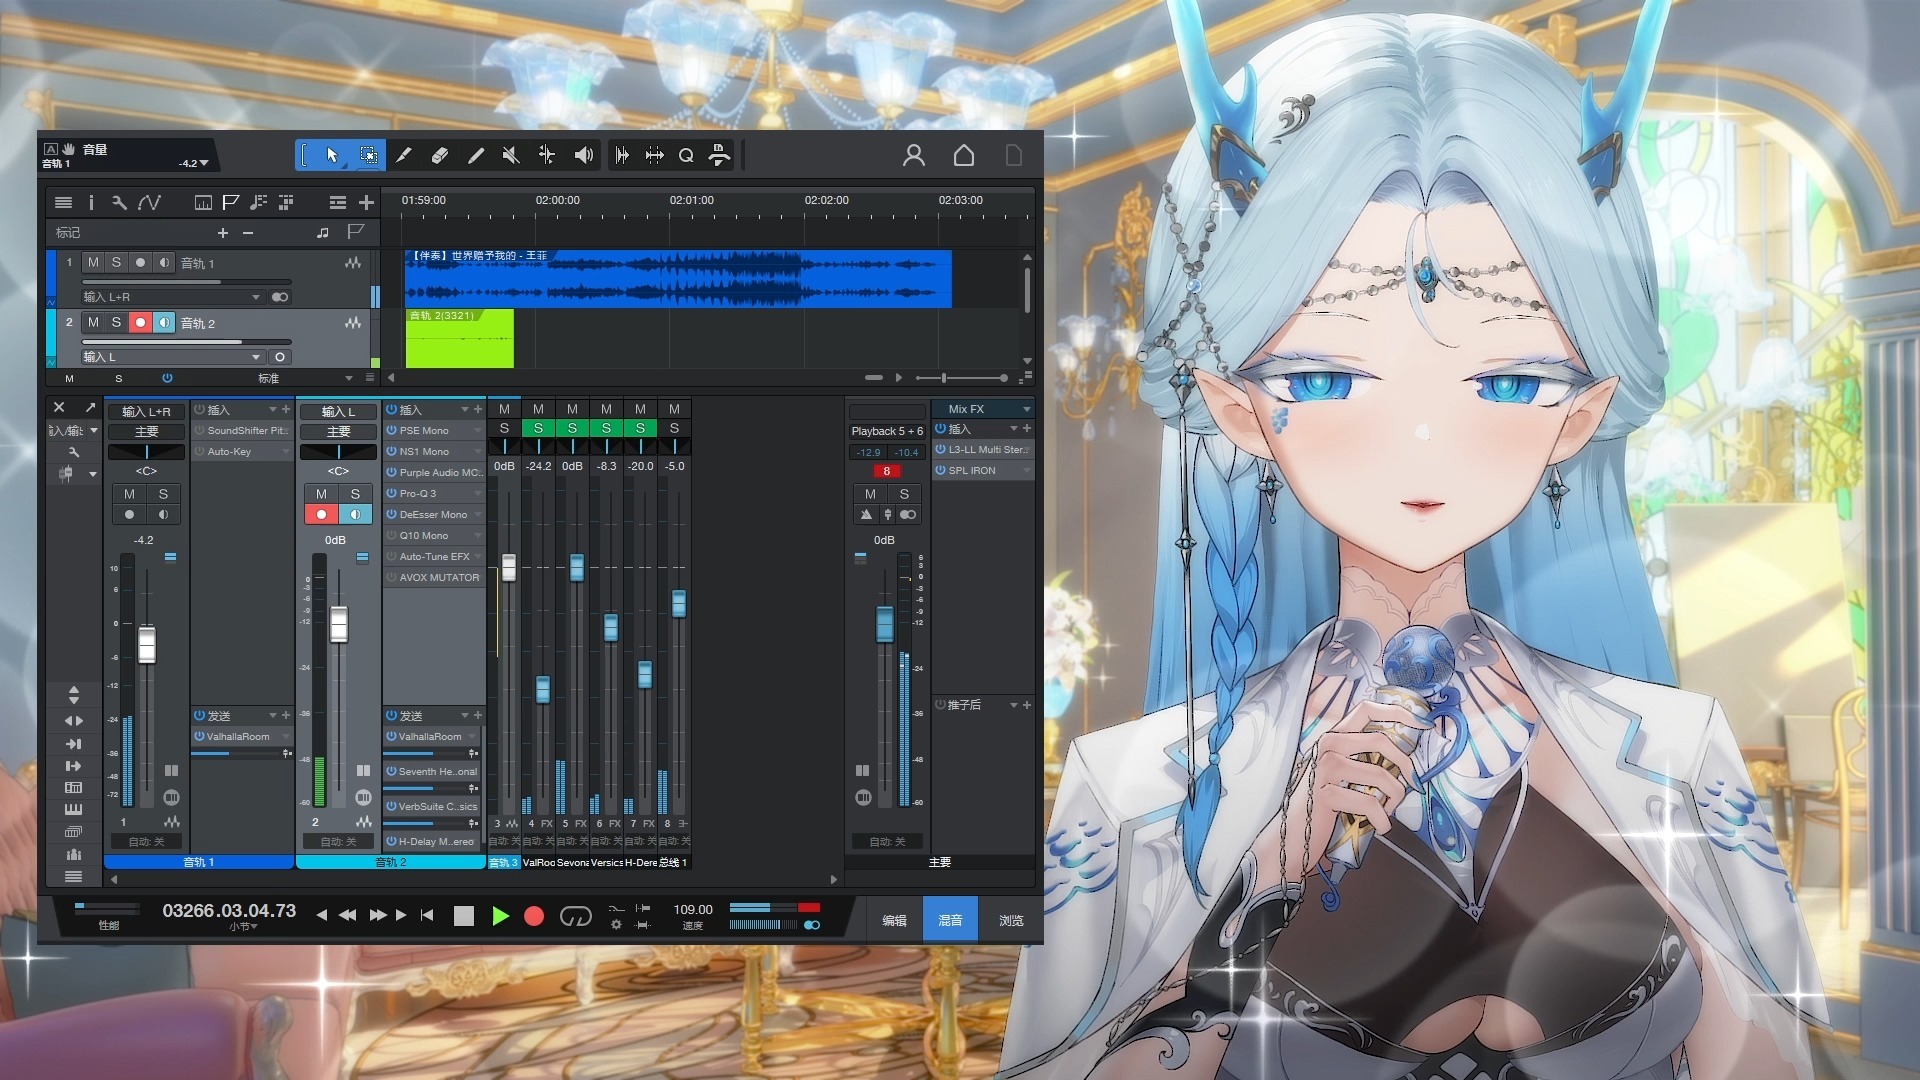Expand 推子后 post-fader dropdown
Screen dimensions: 1920x1080
click(1013, 705)
